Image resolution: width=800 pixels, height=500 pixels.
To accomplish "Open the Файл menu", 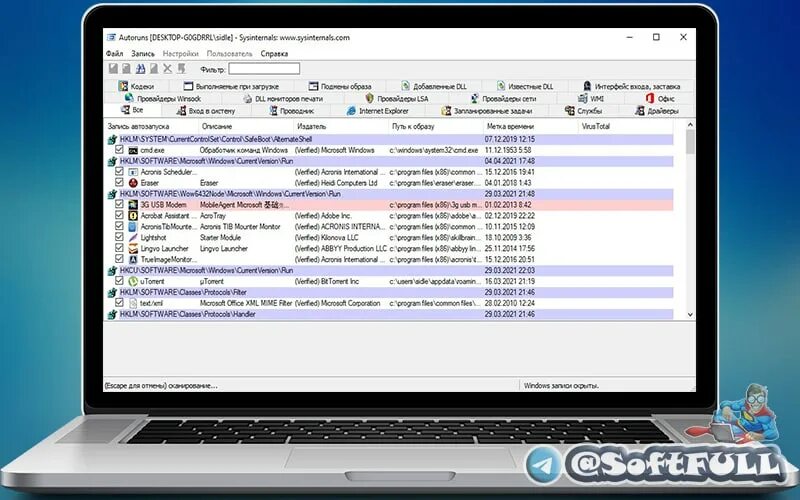I will coord(114,54).
